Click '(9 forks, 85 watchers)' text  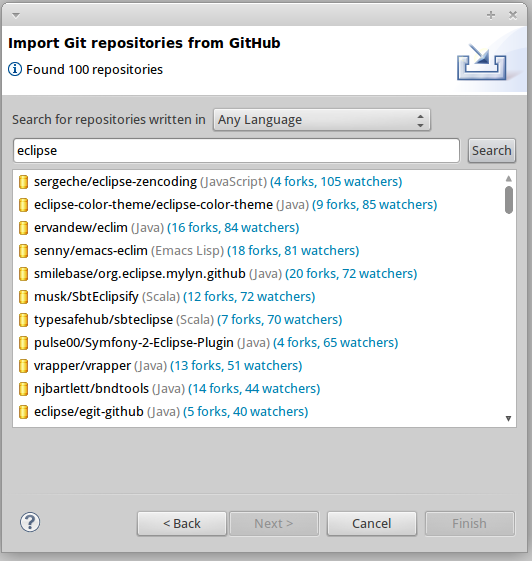[375, 205]
